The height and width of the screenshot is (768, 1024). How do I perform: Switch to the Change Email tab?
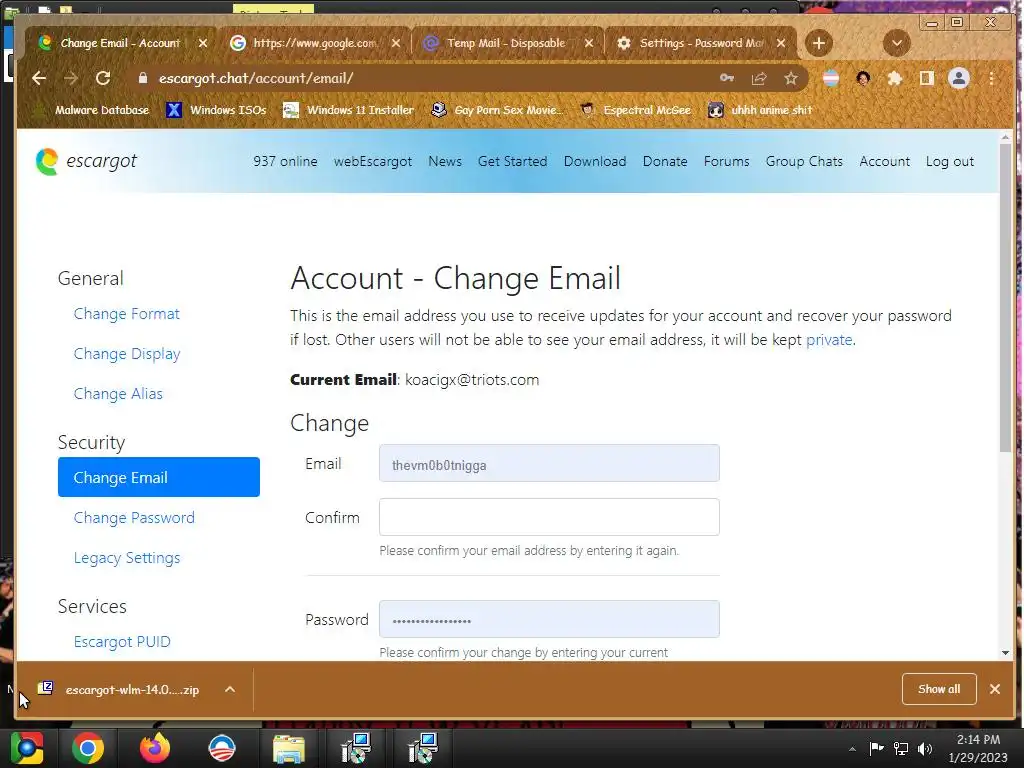pyautogui.click(x=120, y=43)
